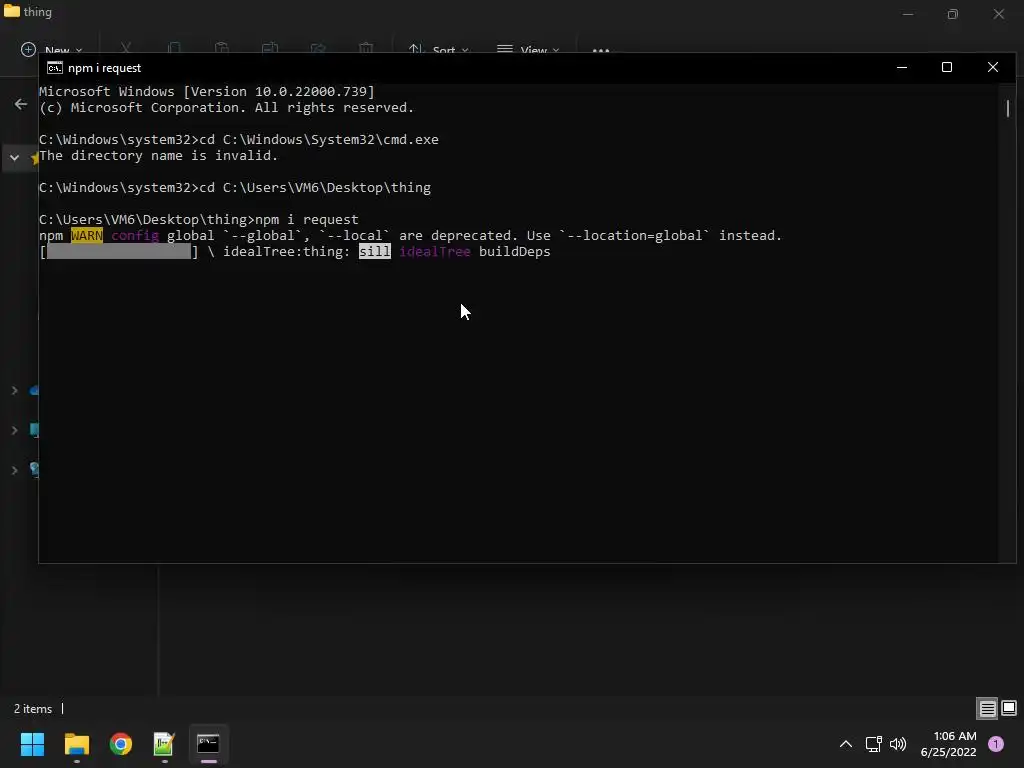Open the network status tray icon
The image size is (1024, 768).
click(x=873, y=744)
